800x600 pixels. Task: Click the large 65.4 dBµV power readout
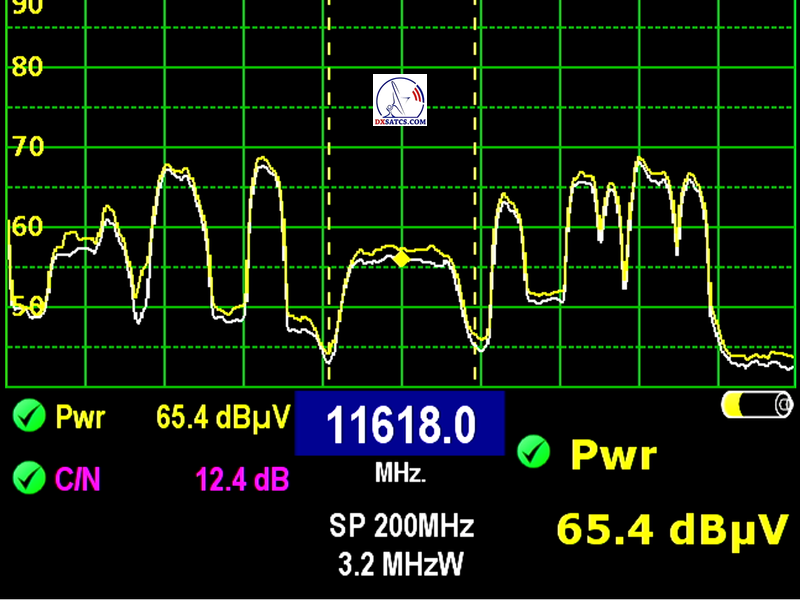(x=672, y=527)
